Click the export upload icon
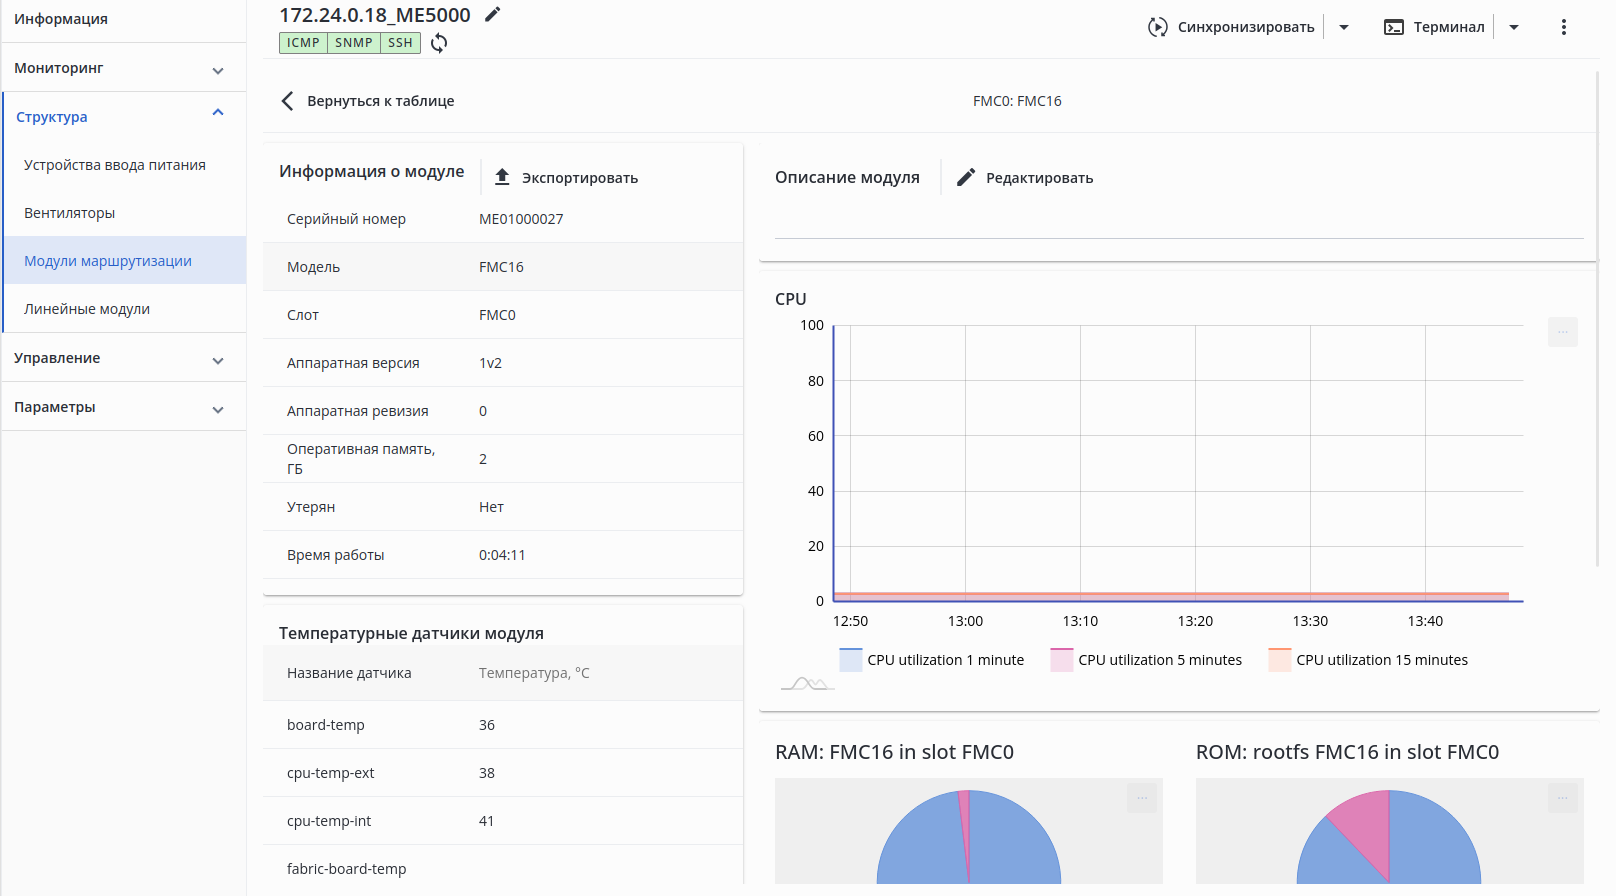Screen dimensions: 1616x896 pos(503,177)
